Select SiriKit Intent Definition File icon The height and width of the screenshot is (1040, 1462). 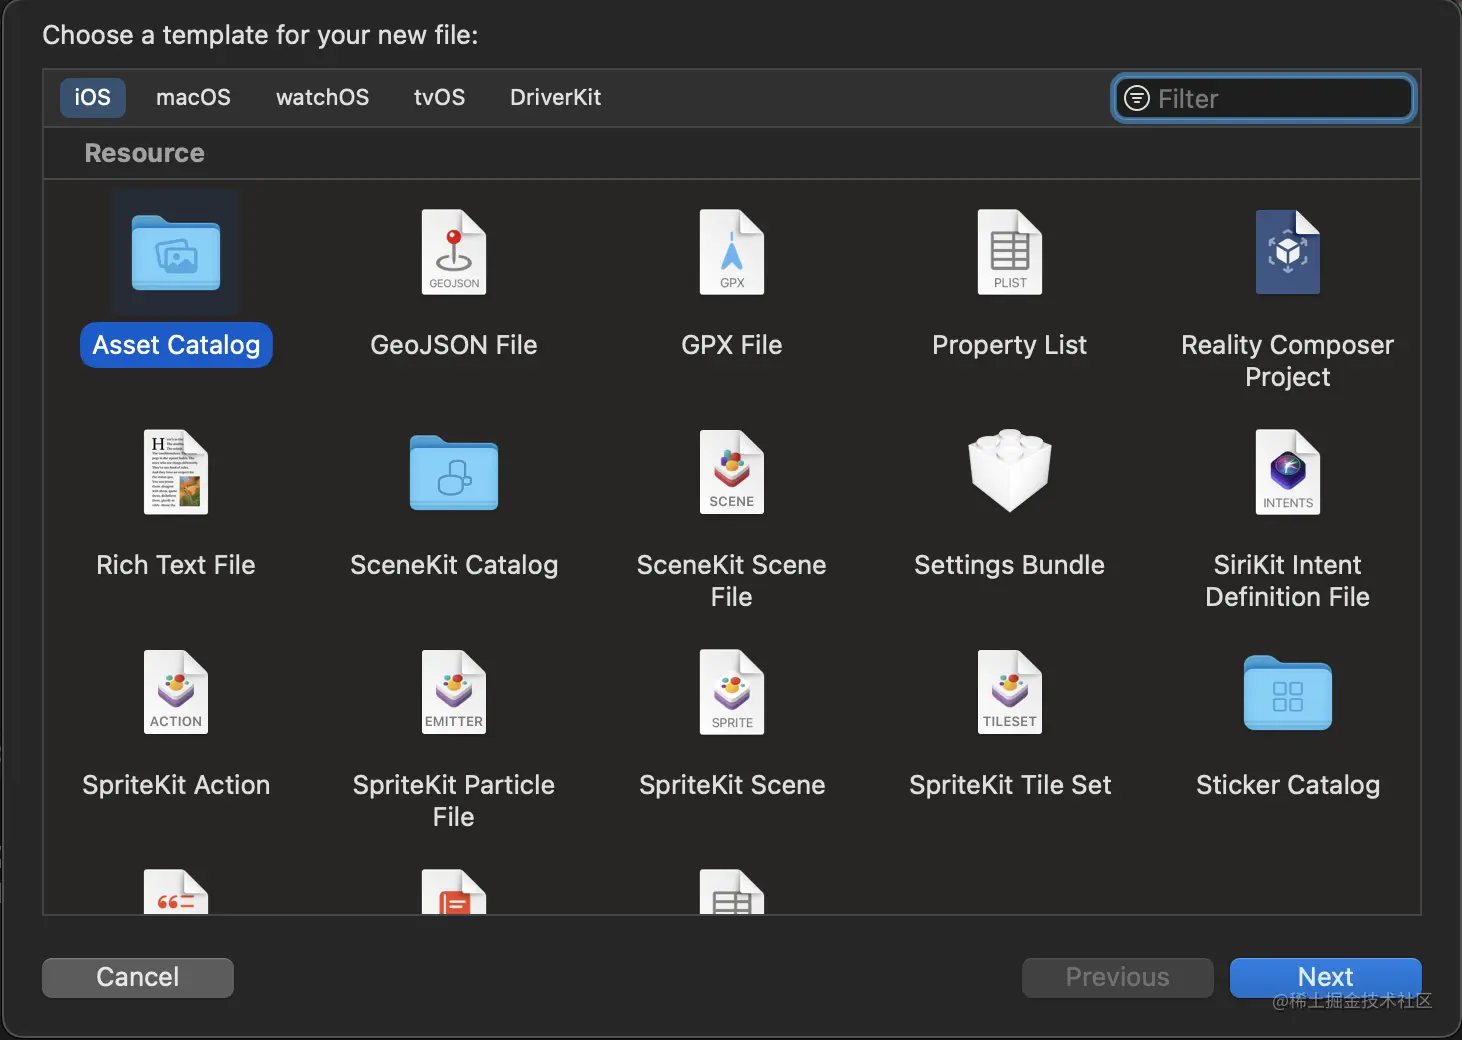(1288, 472)
